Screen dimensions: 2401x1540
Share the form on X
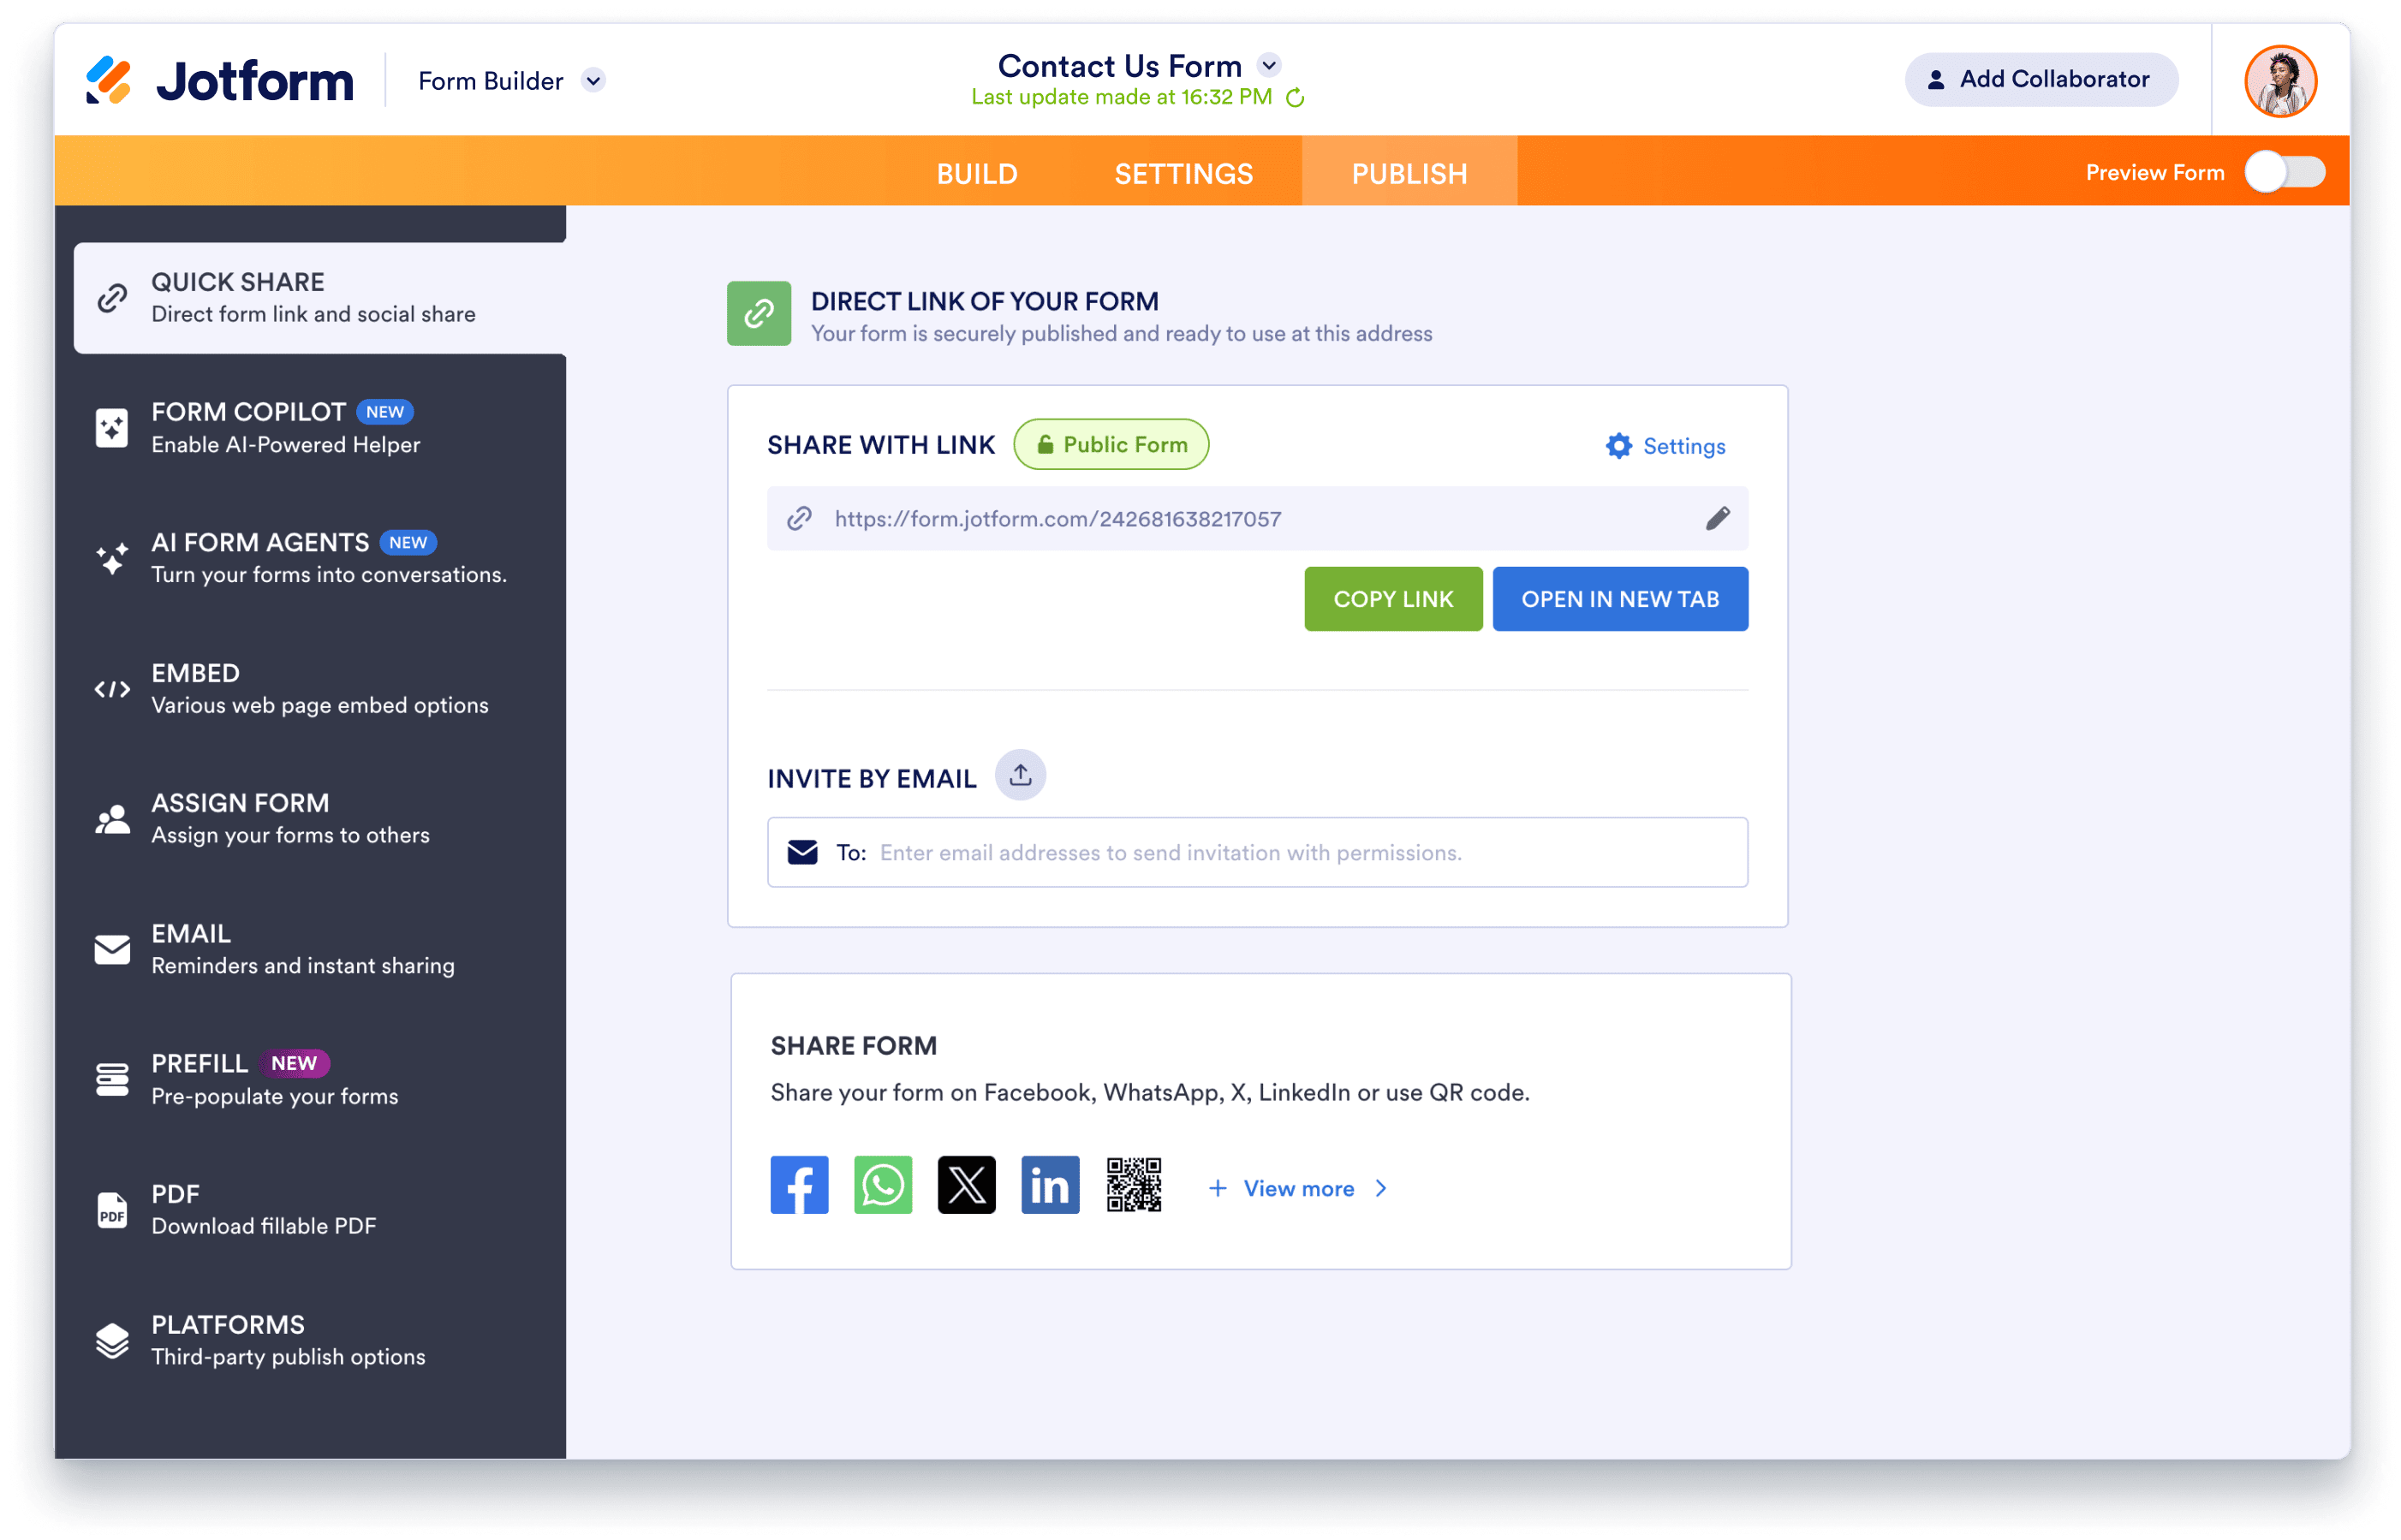(966, 1185)
